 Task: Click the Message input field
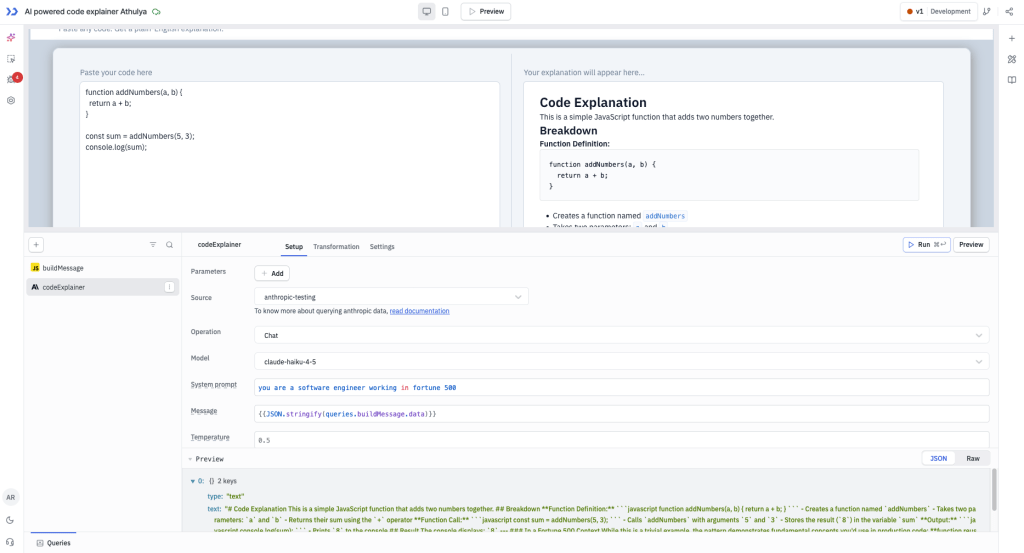tap(622, 414)
